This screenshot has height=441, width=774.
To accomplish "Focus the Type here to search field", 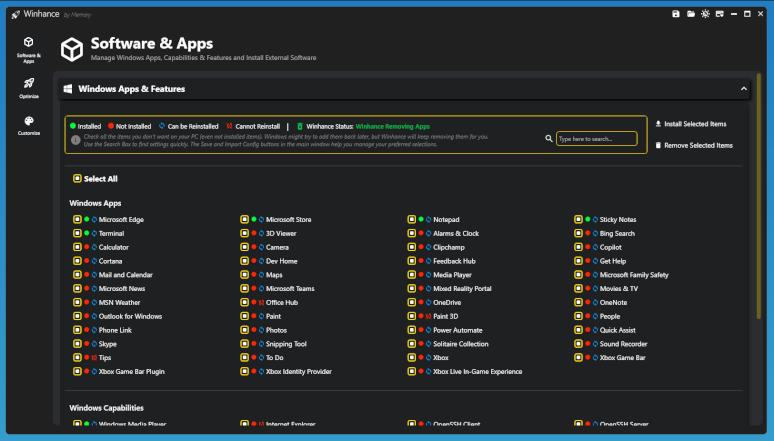I will tap(596, 139).
